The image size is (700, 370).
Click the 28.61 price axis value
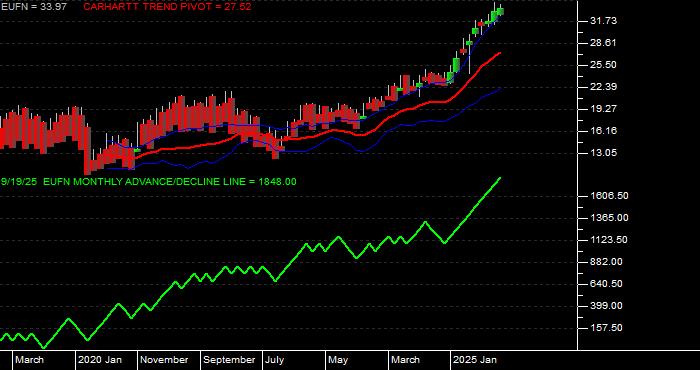(603, 43)
